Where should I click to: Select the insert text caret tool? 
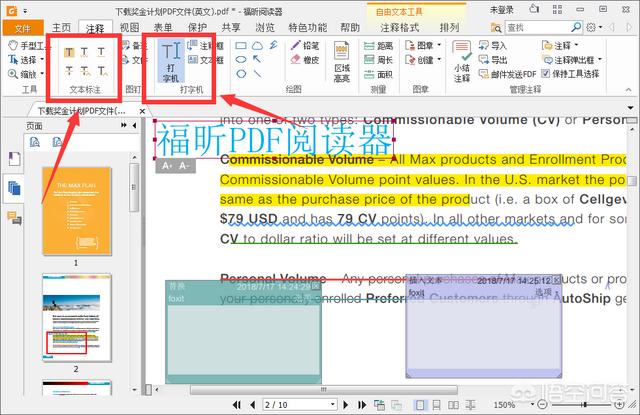pos(102,71)
